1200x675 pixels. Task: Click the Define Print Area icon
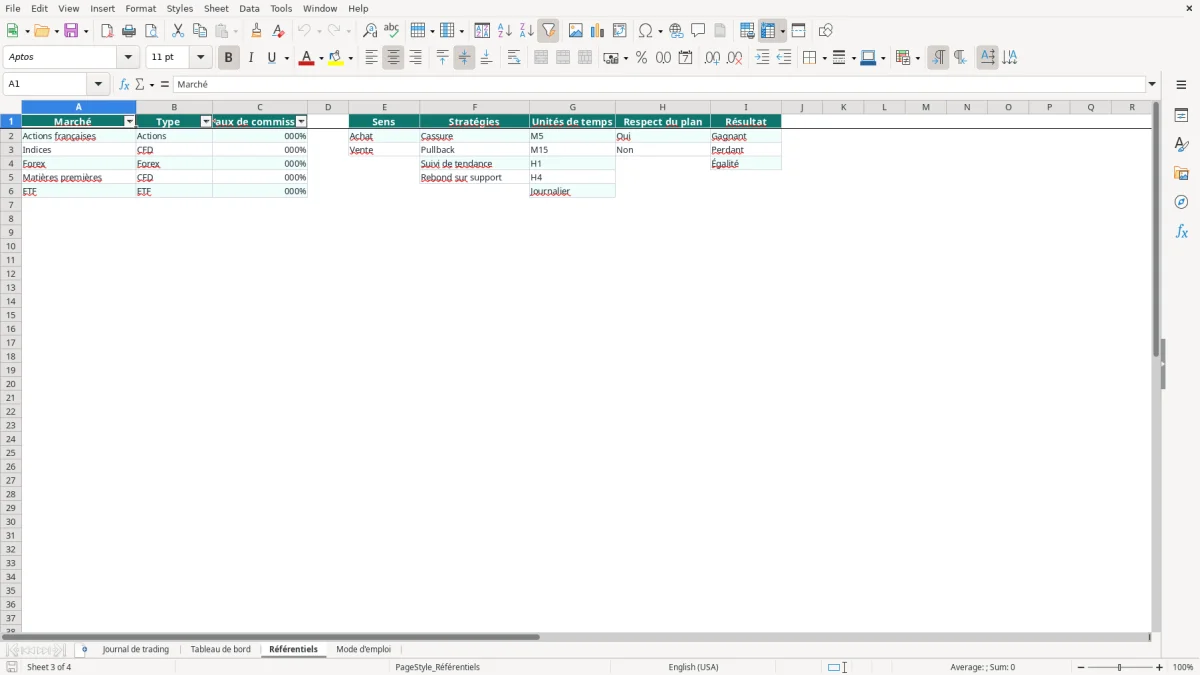click(x=747, y=31)
